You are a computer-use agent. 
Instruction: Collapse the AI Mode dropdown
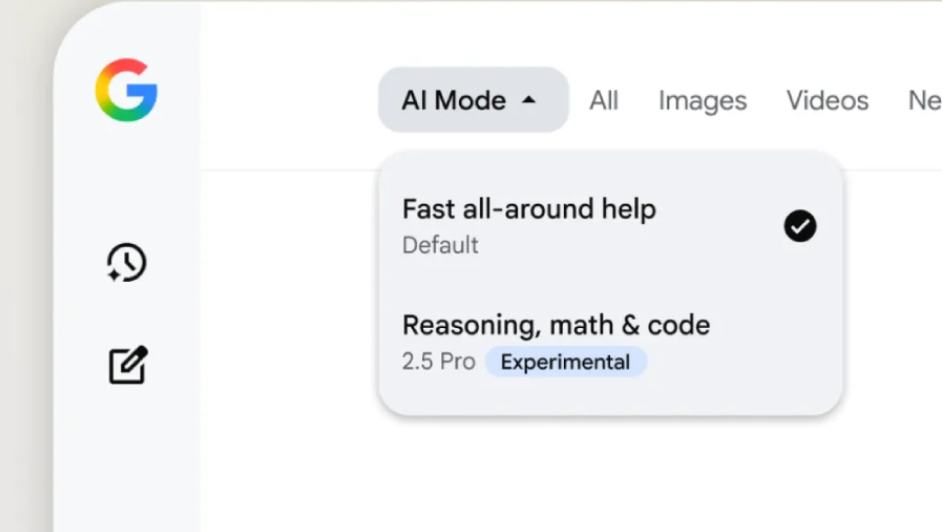click(x=473, y=100)
